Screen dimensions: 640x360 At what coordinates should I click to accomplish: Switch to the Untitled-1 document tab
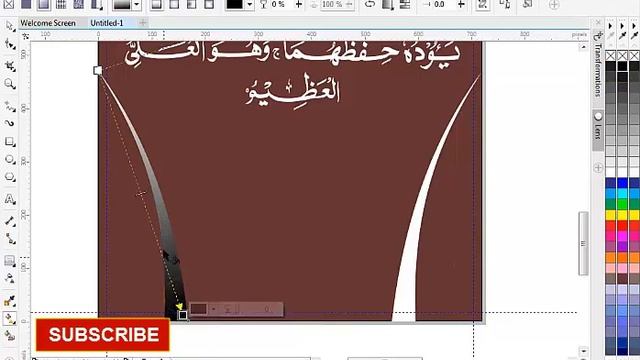pyautogui.click(x=107, y=23)
